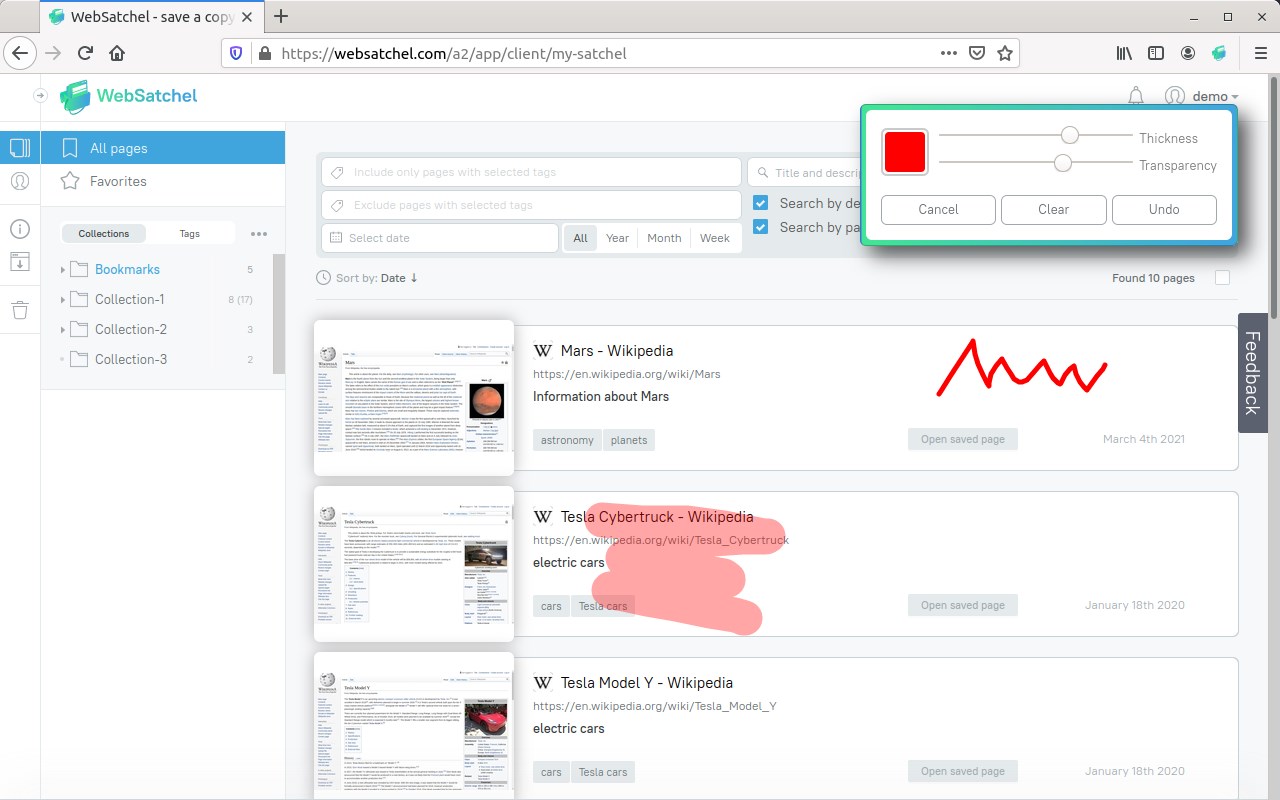Toggle Search by description checkbox
Viewport: 1280px width, 800px height.
[x=761, y=203]
